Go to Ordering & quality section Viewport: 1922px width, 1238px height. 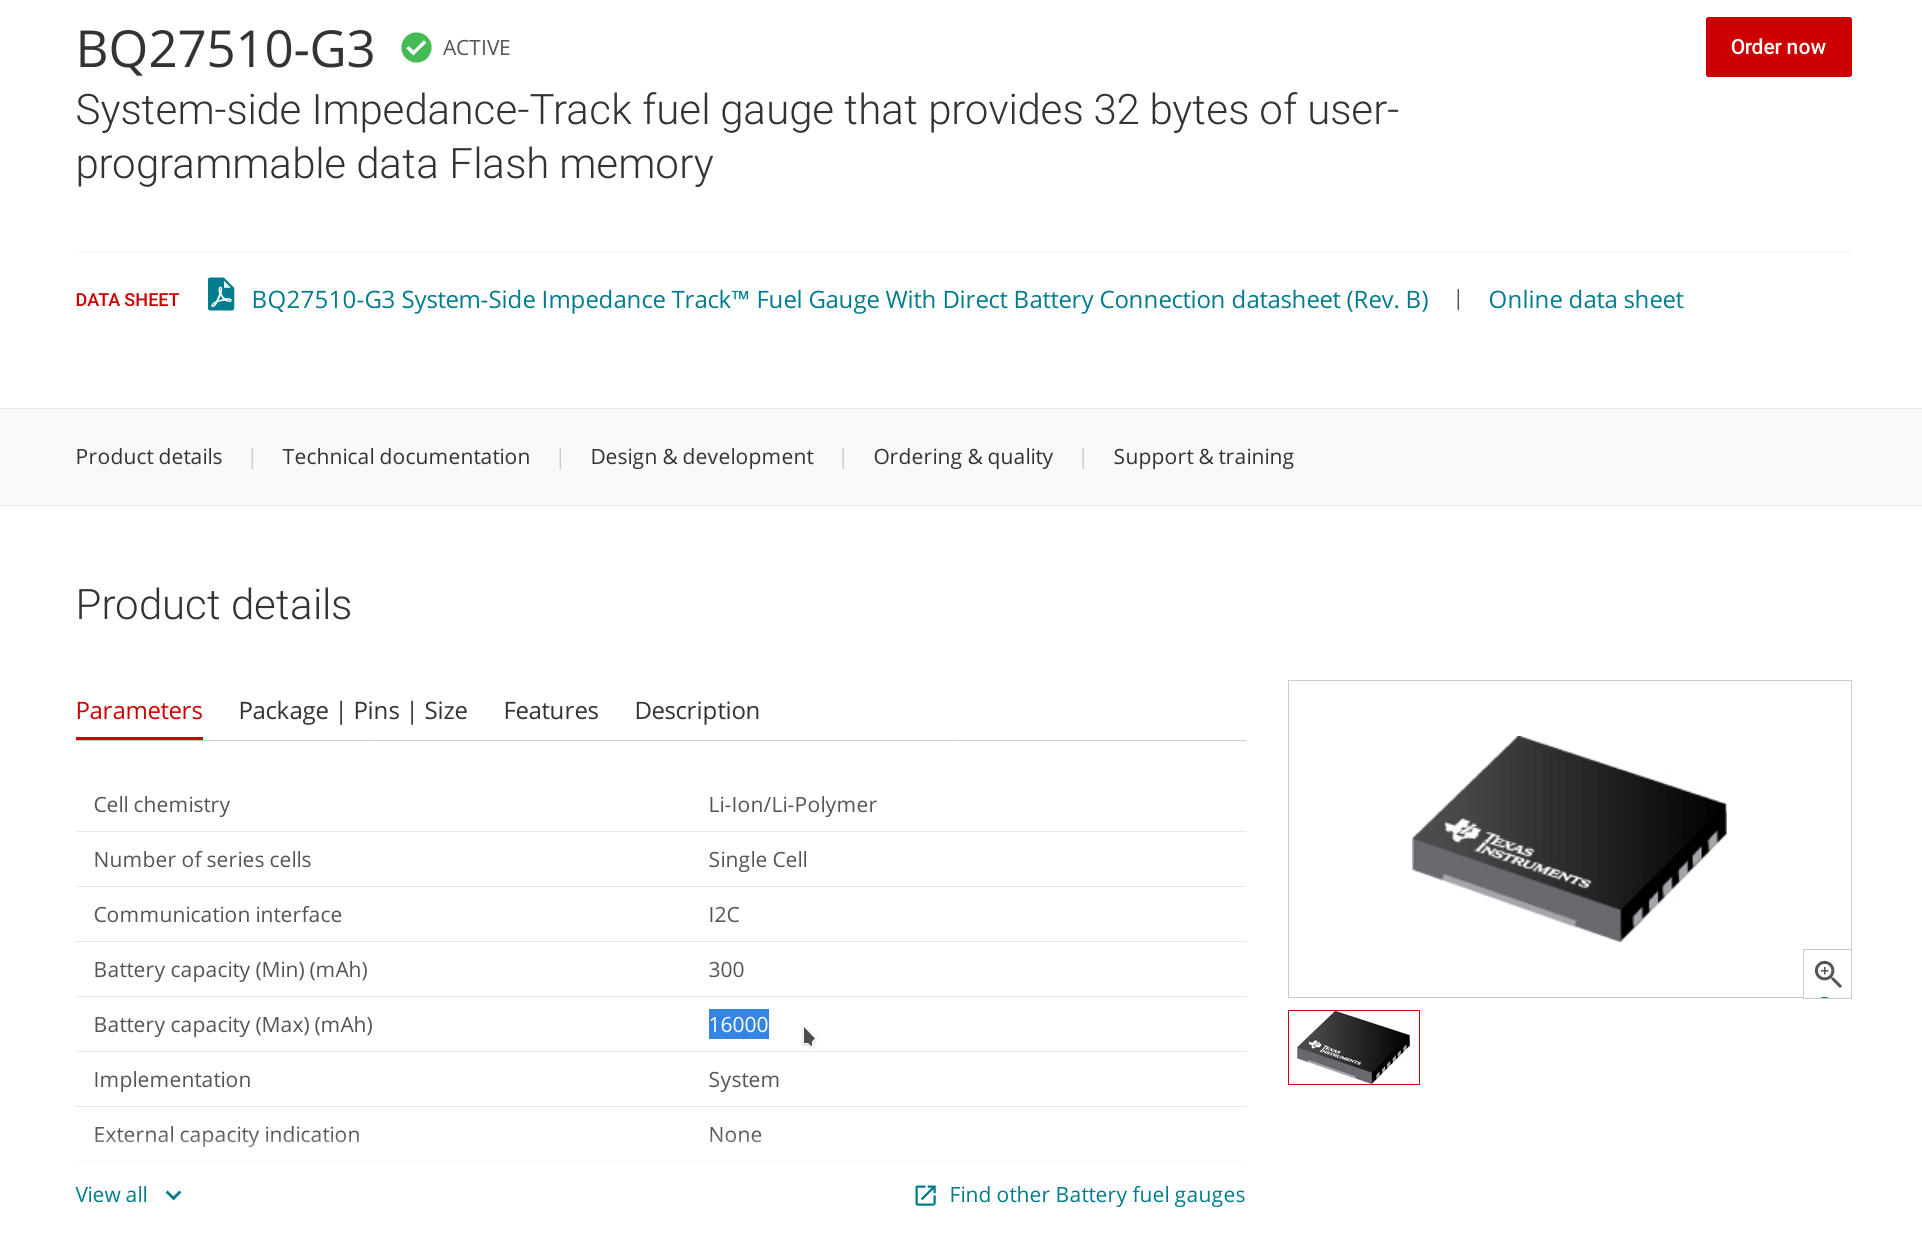[x=963, y=457]
